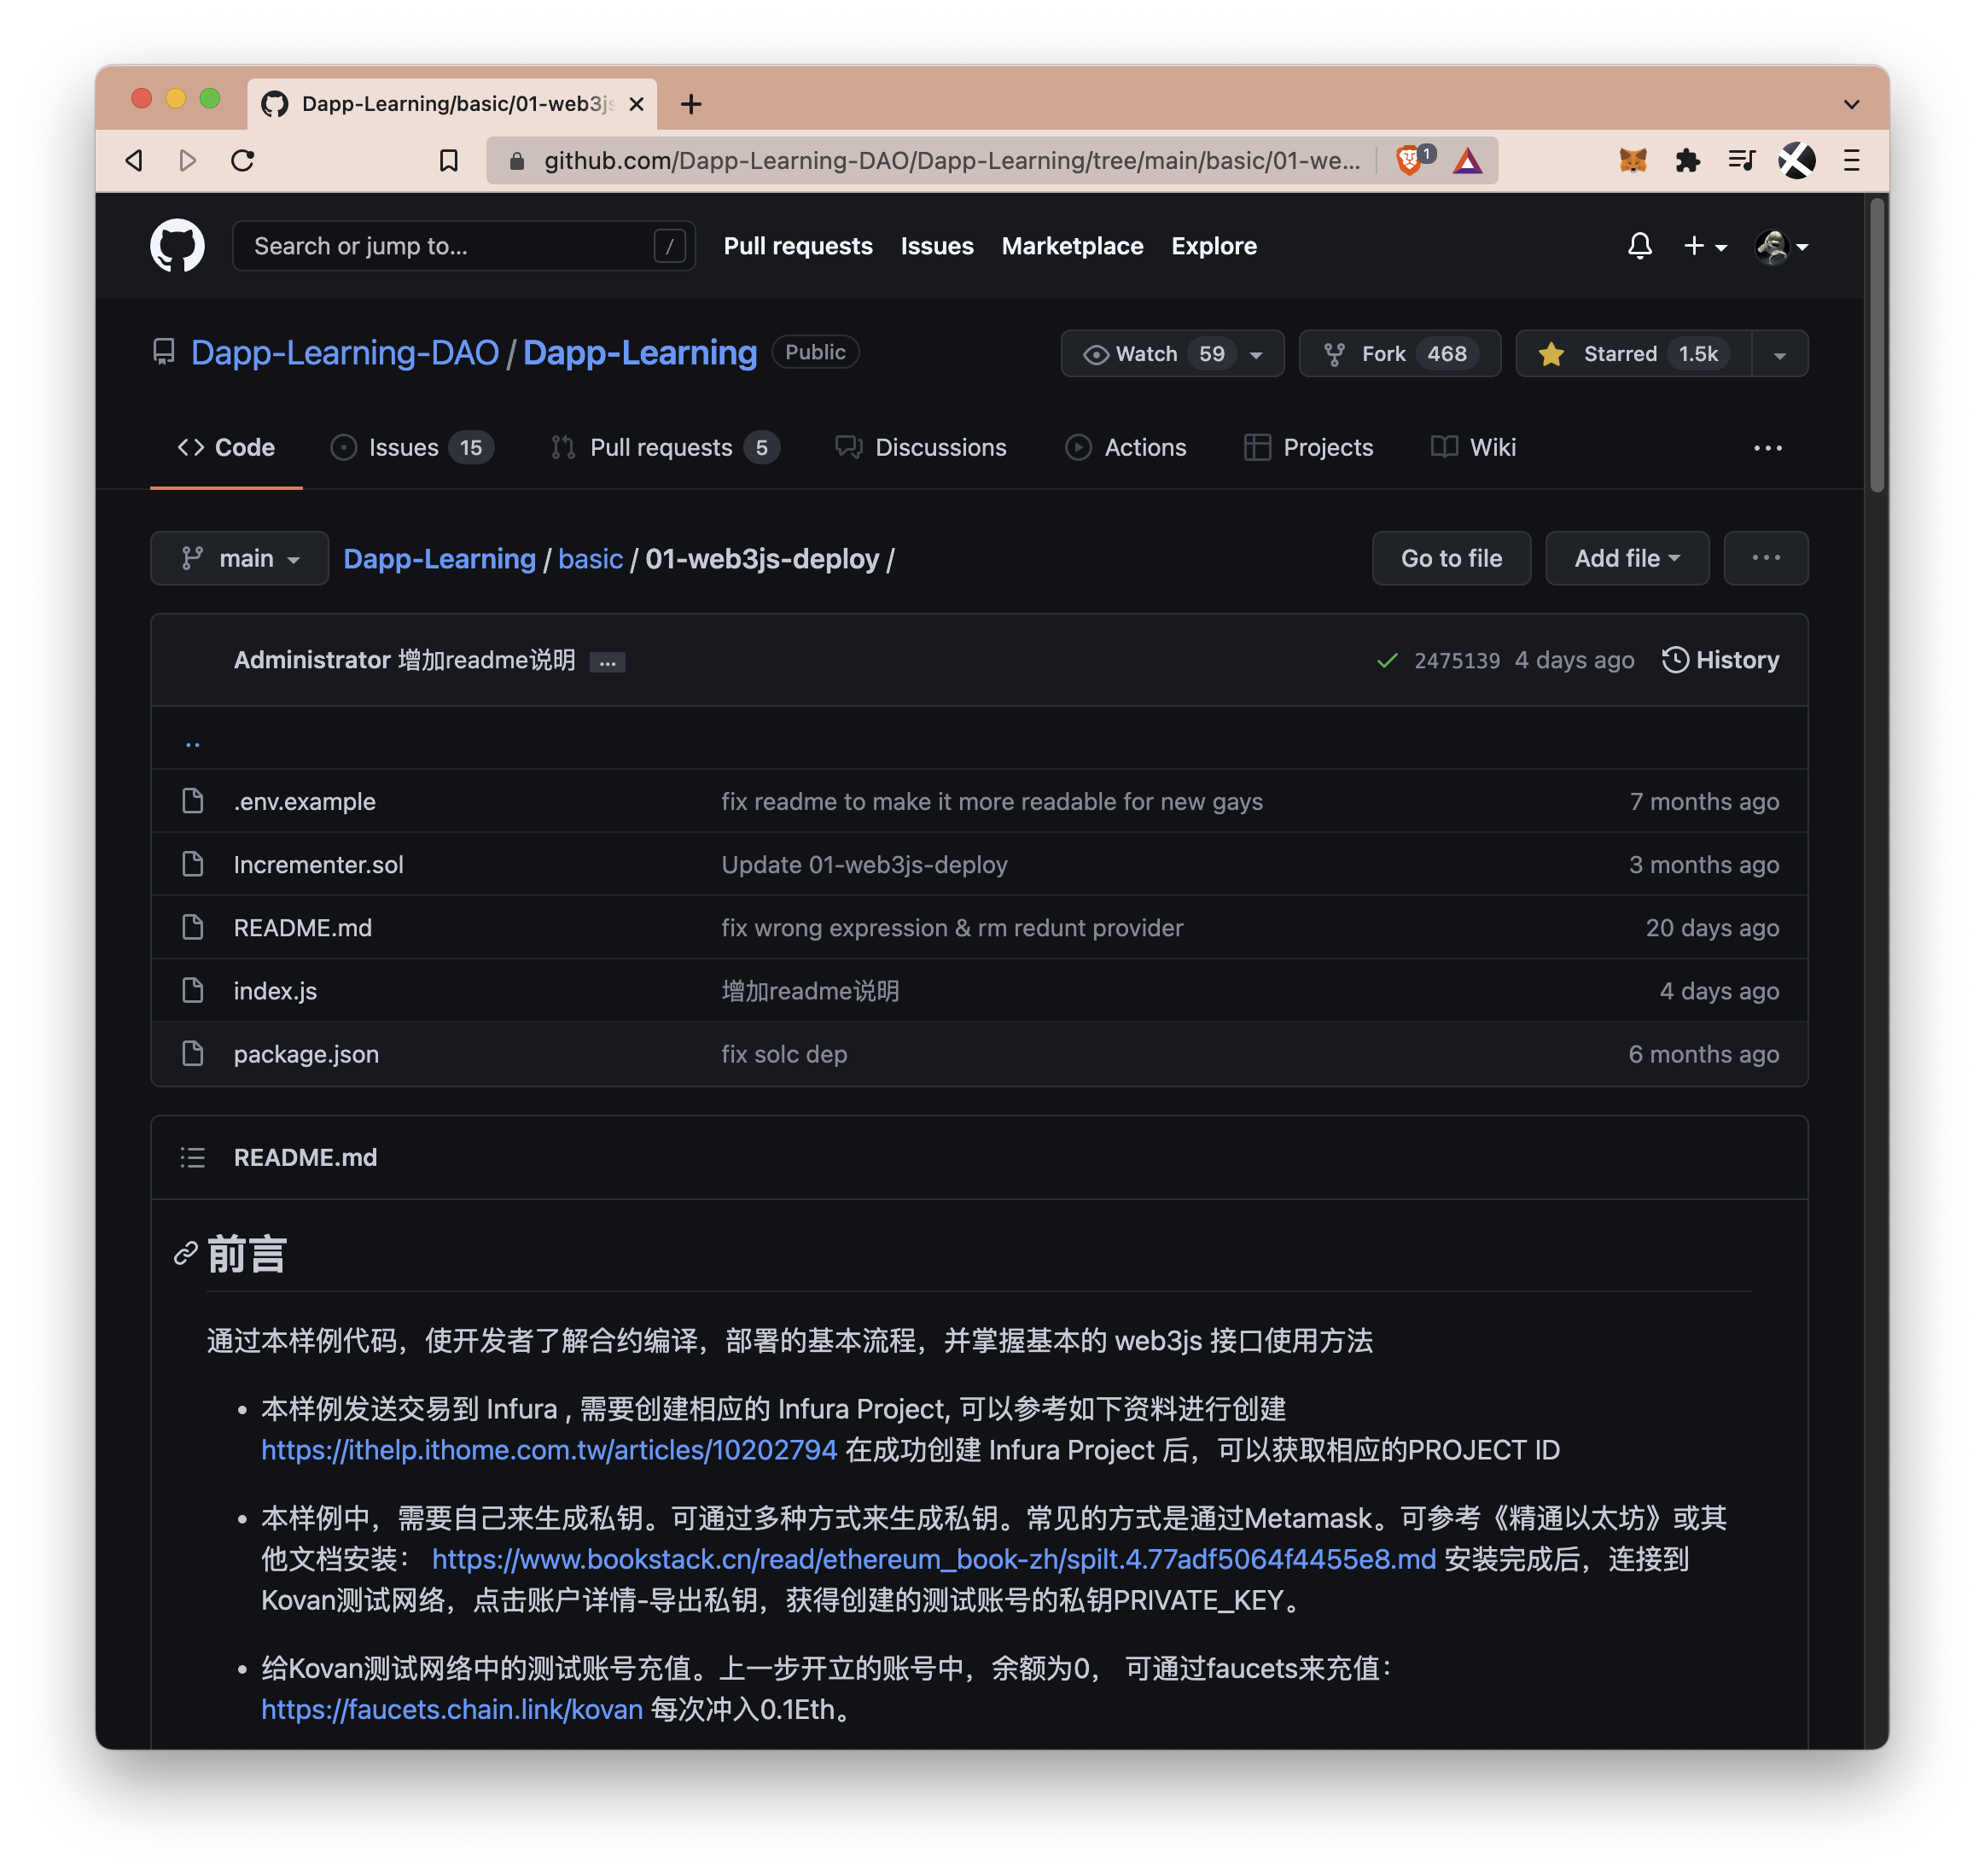1985x1876 pixels.
Task: Open the notifications bell icon
Action: 1639,246
